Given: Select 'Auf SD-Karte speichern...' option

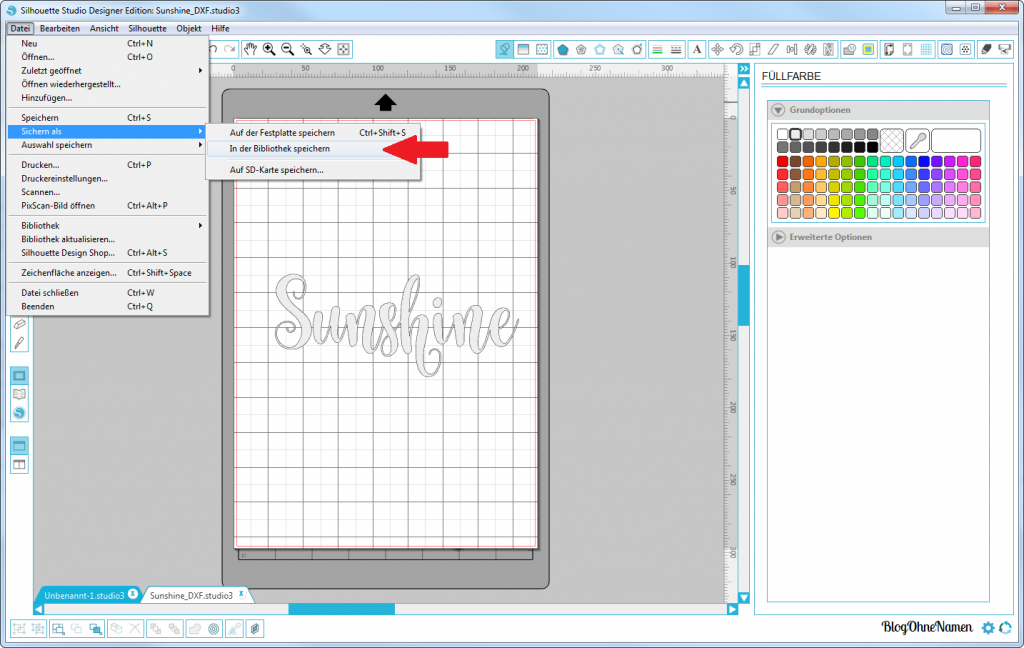Looking at the screenshot, I should point(277,170).
